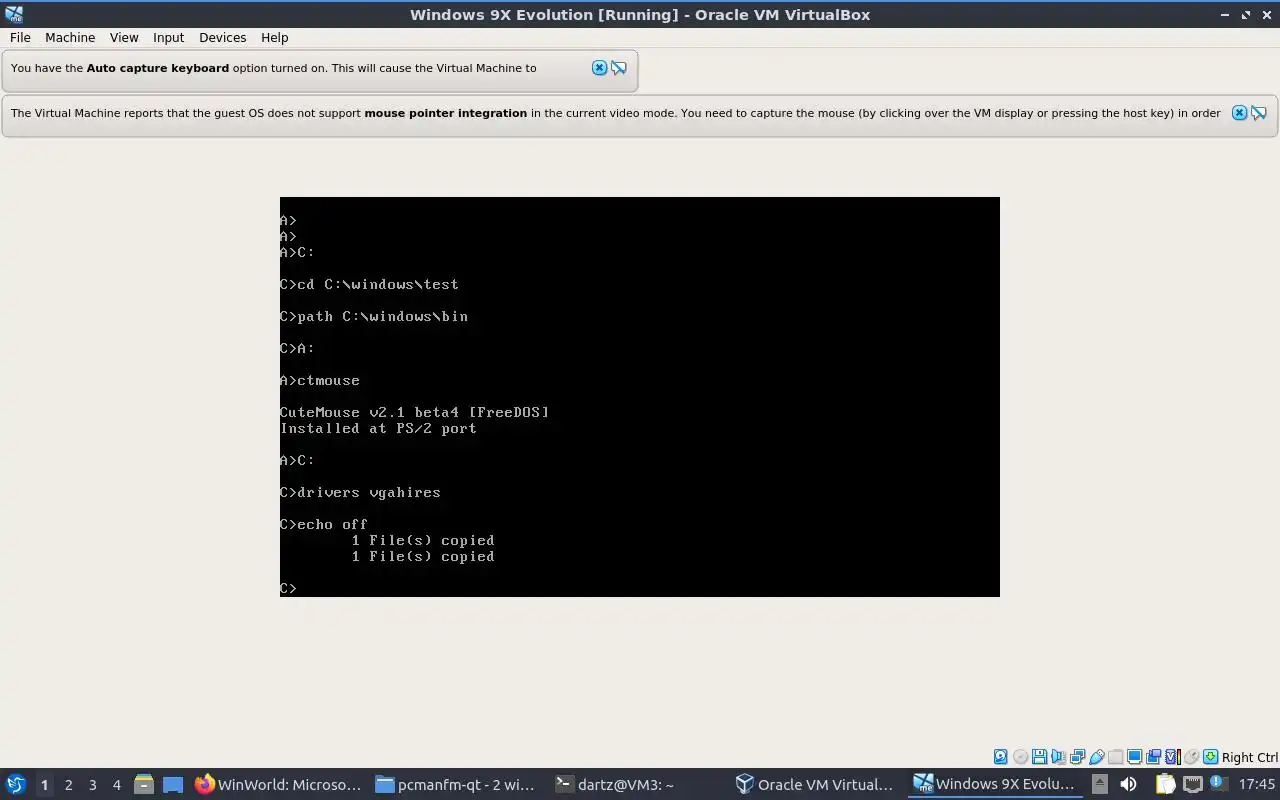1280x800 pixels.
Task: Click the 'C>path C:\windows\bin' line
Action: pos(374,316)
